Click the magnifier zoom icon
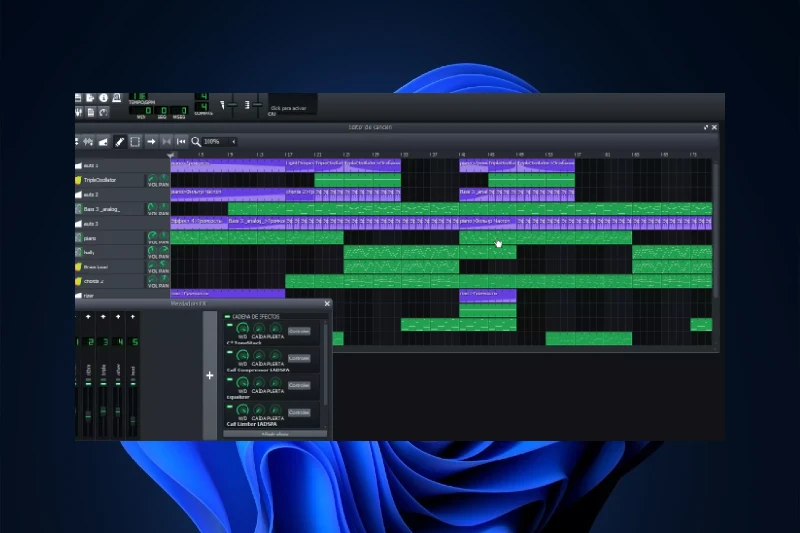Viewport: 800px width, 533px height. (x=196, y=142)
